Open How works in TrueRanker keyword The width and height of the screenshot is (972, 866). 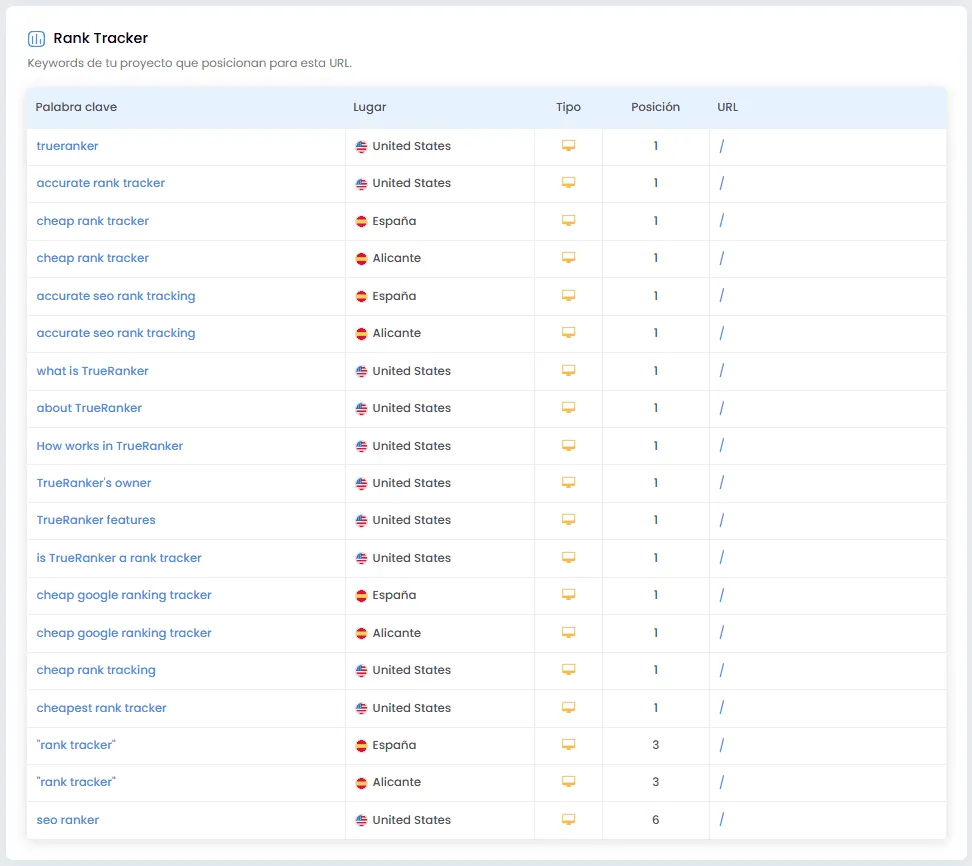[x=110, y=446]
